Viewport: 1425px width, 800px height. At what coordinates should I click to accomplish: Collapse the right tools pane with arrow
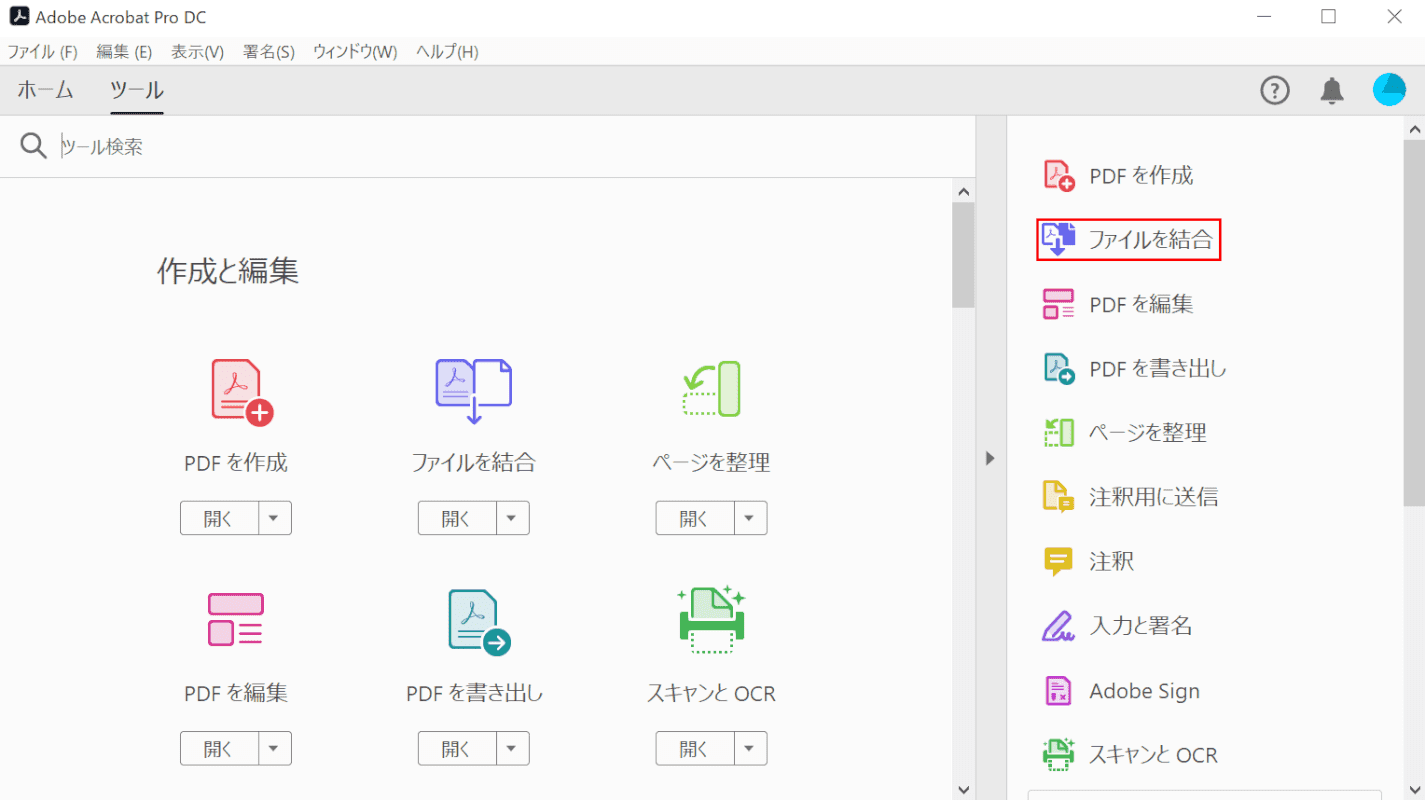(x=990, y=458)
